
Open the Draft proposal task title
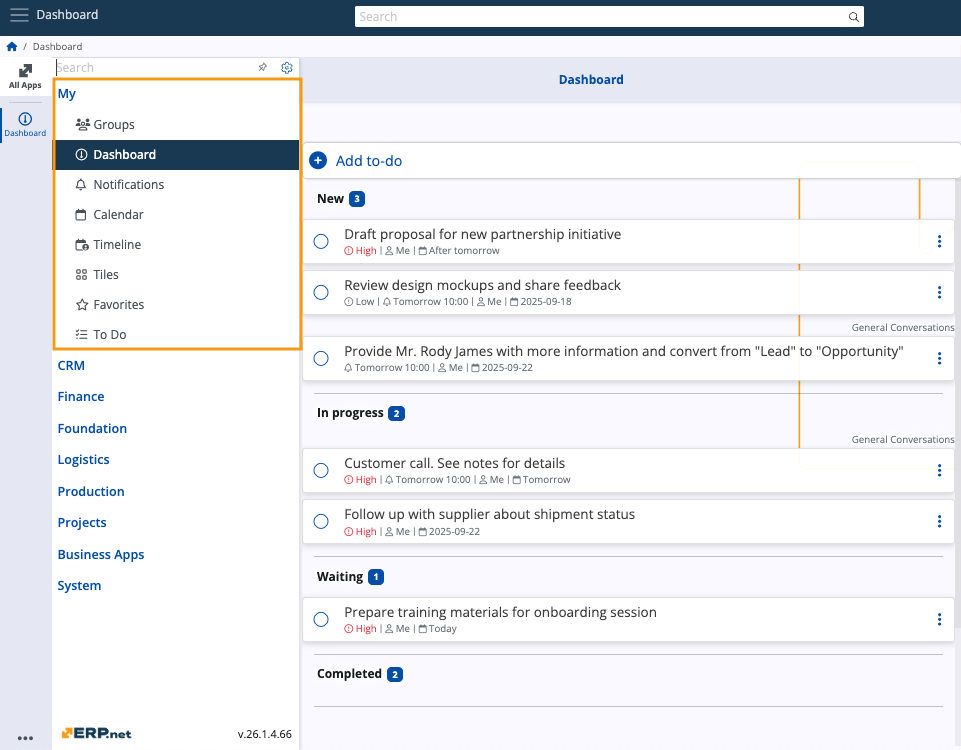[x=482, y=234]
